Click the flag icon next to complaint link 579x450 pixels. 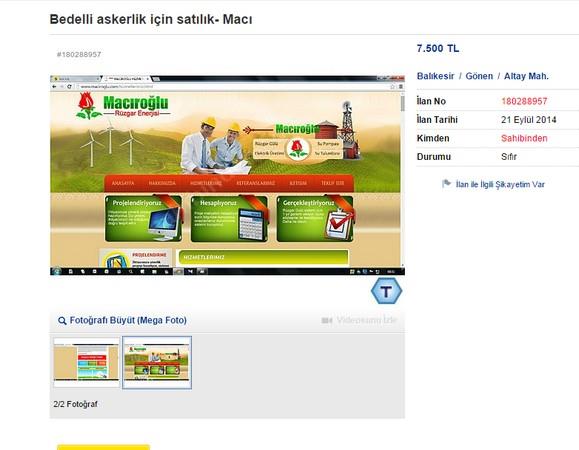pyautogui.click(x=446, y=183)
